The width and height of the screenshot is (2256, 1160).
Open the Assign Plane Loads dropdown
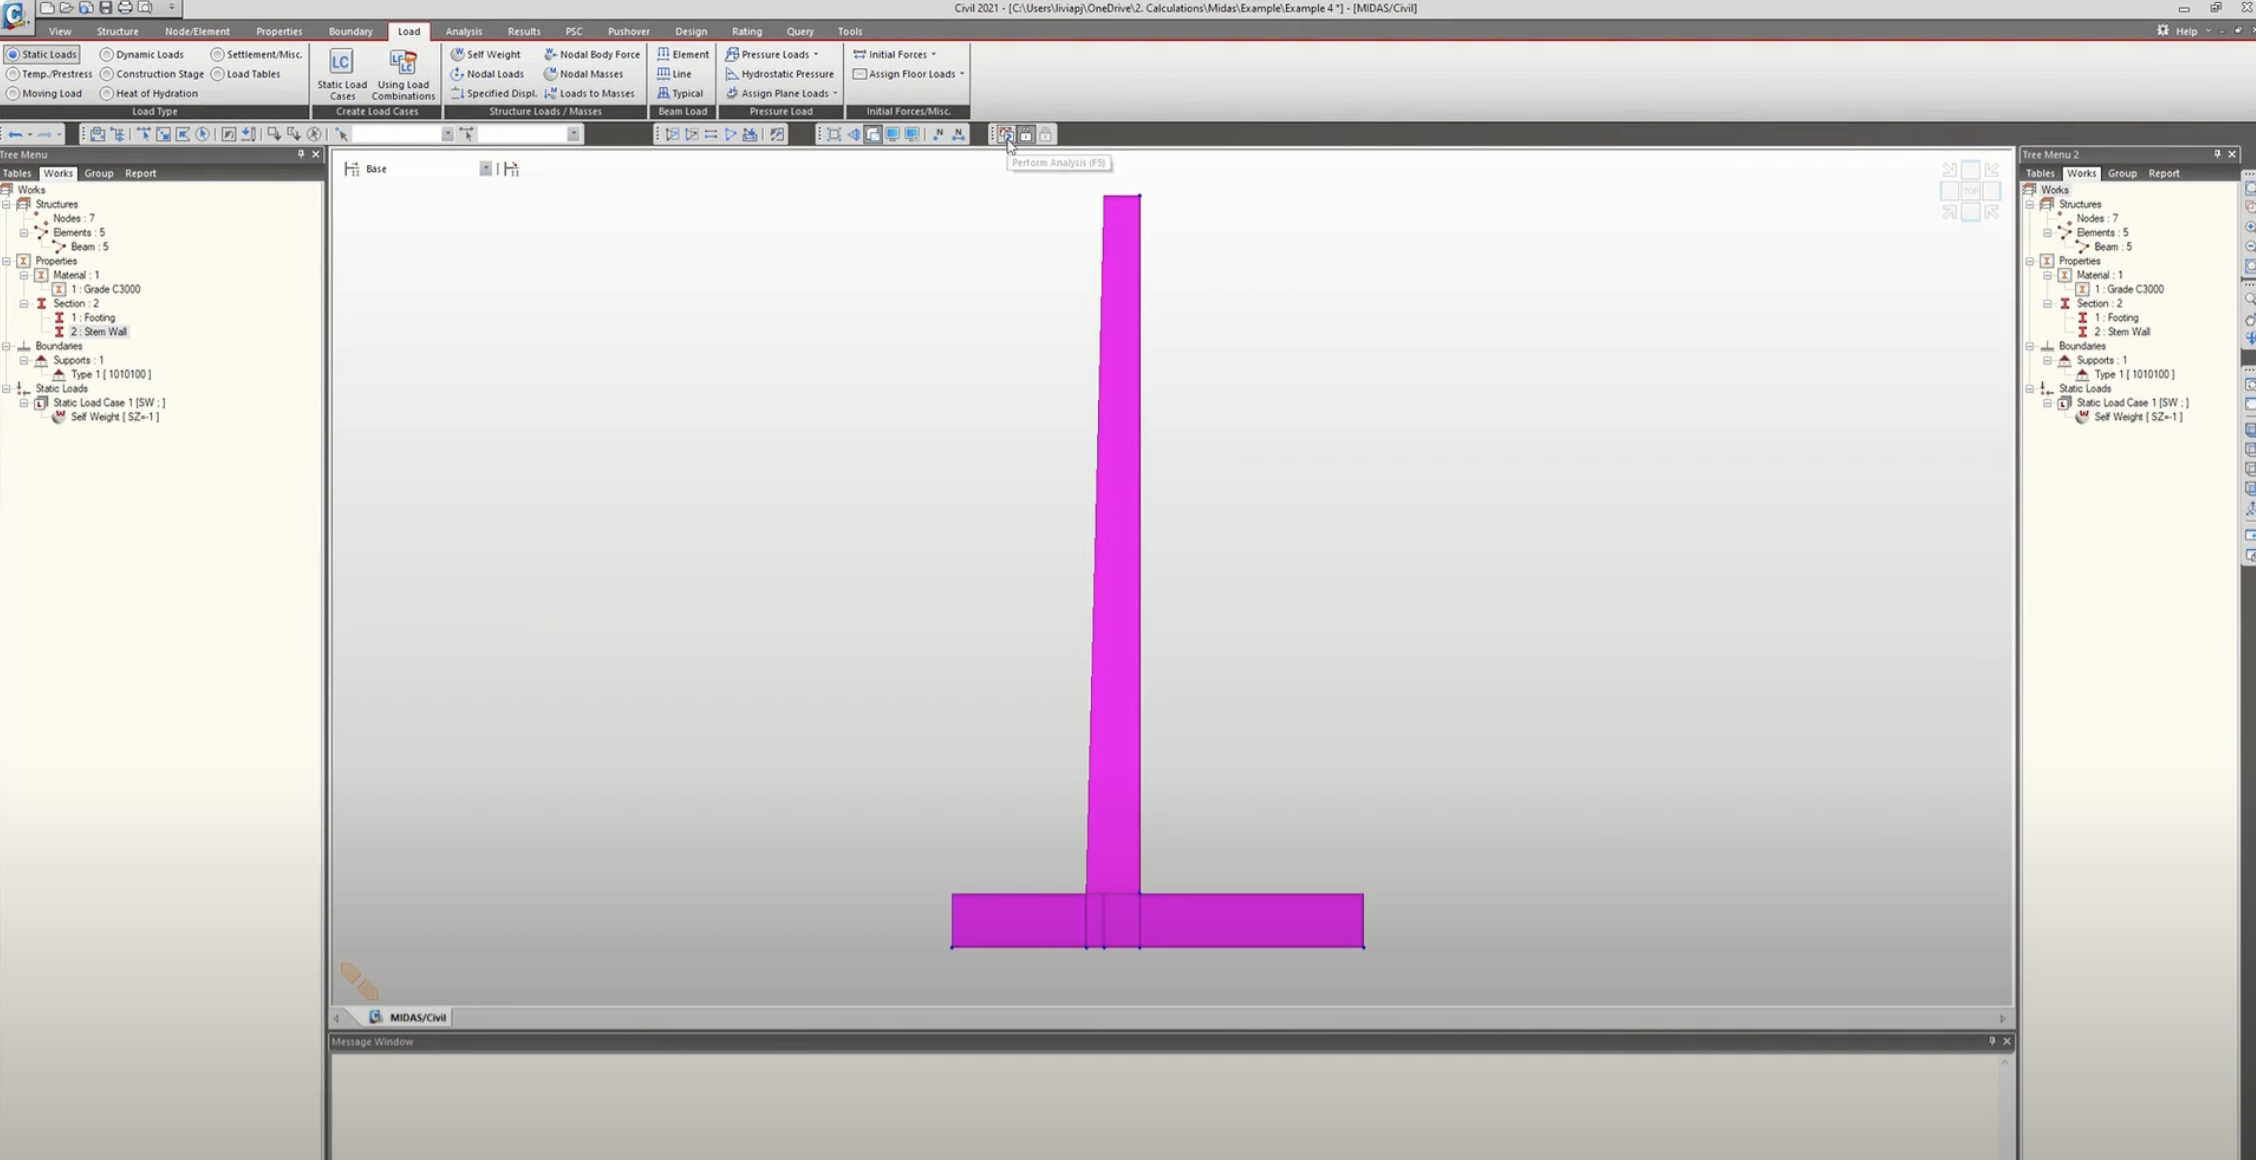tap(782, 93)
